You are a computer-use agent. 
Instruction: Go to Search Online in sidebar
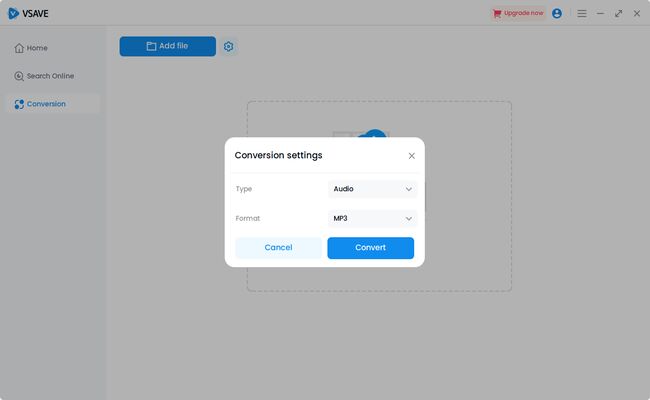(44, 76)
